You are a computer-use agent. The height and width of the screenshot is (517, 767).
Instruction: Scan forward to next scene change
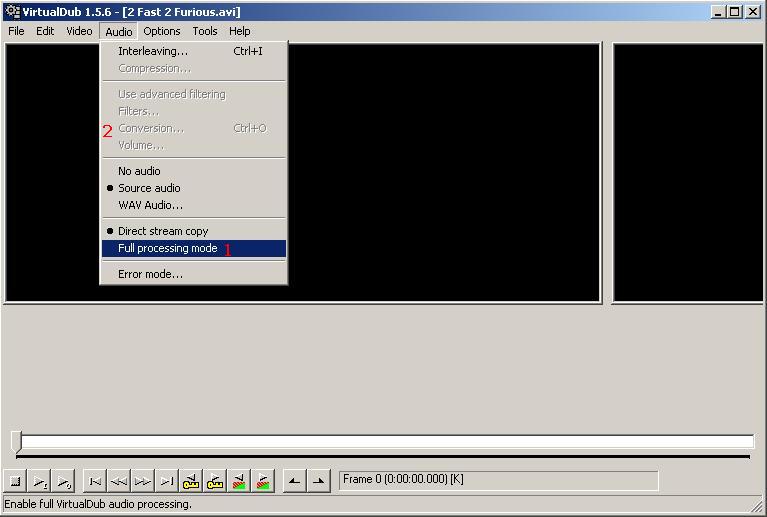(263, 481)
